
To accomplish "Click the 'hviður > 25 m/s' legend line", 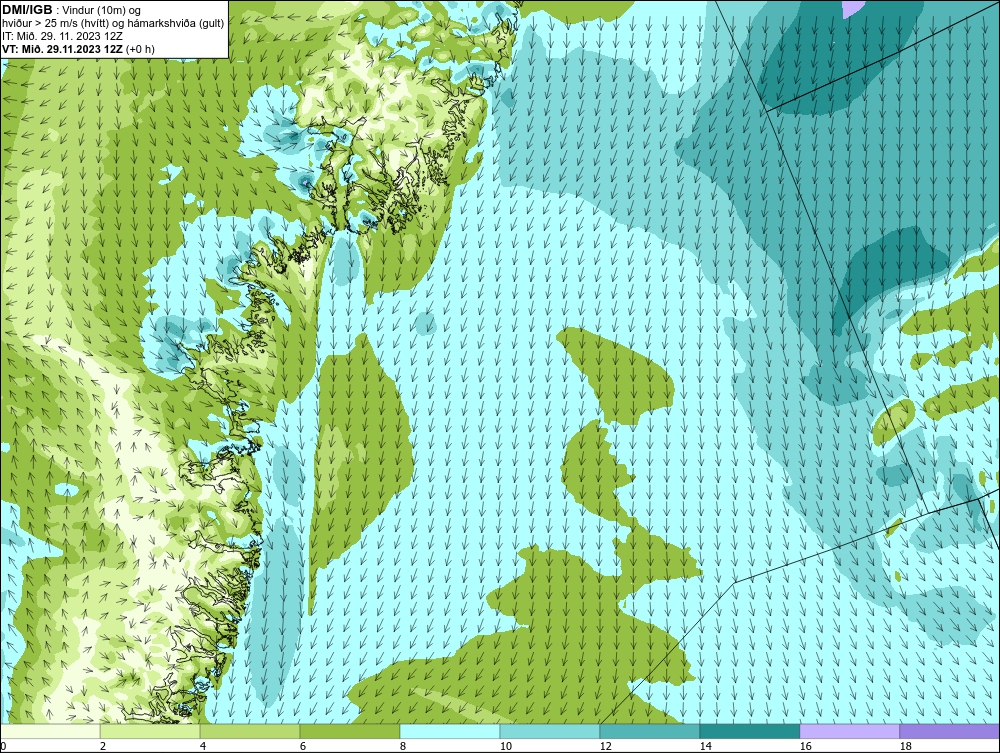I will [113, 23].
